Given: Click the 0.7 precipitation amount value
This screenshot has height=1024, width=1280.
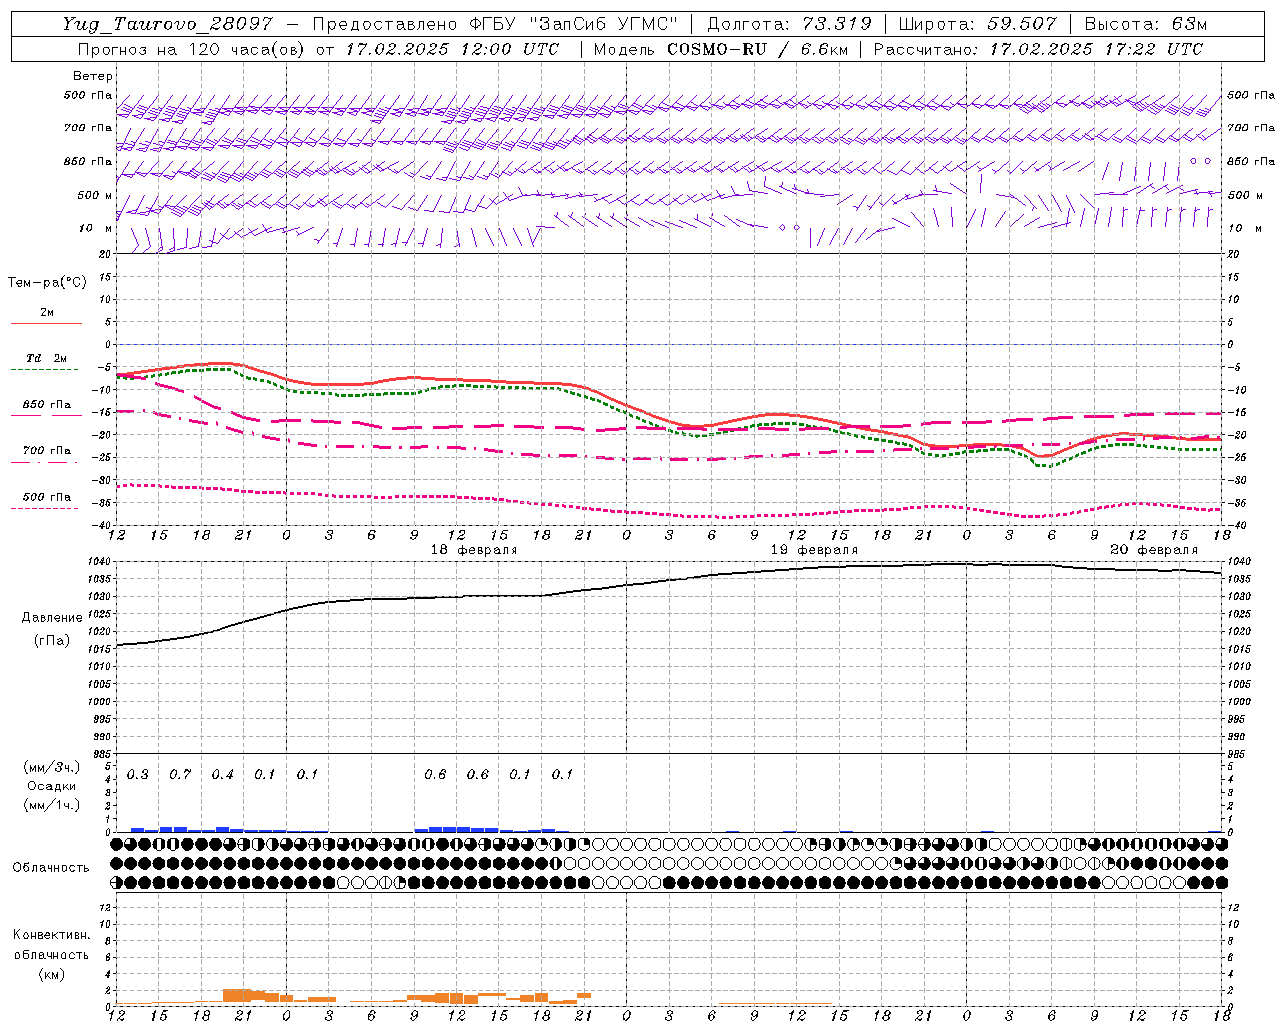Looking at the screenshot, I should [x=180, y=775].
